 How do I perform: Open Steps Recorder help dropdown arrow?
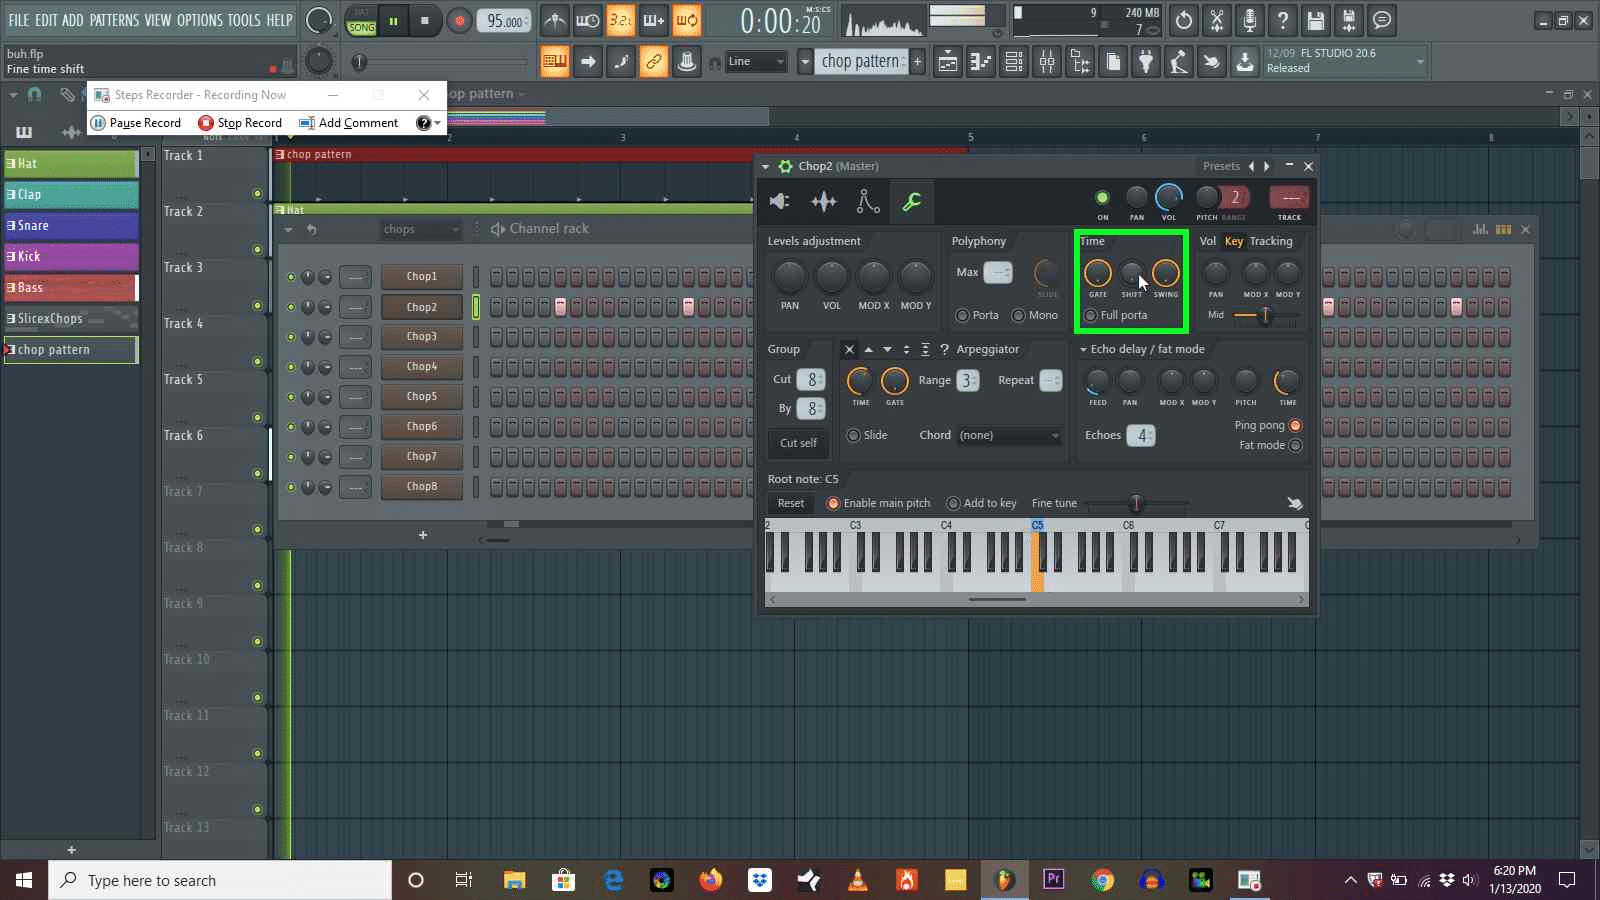[x=437, y=123]
